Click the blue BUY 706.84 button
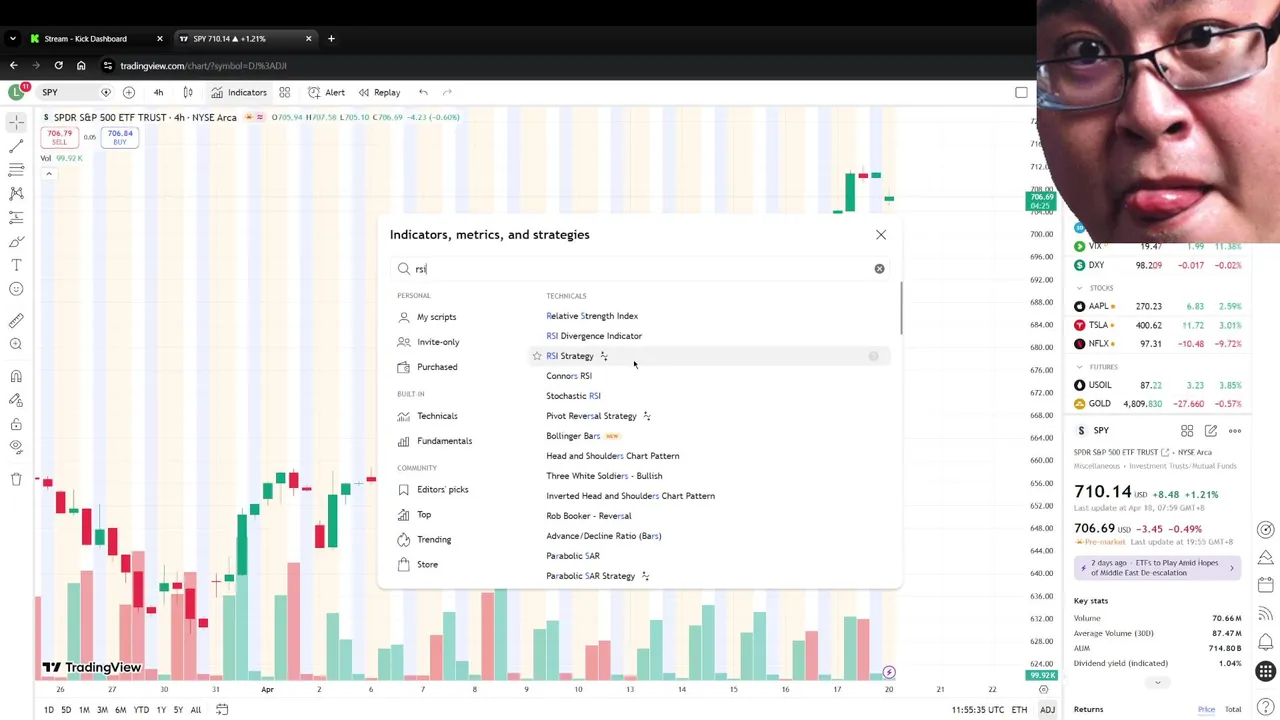 pyautogui.click(x=120, y=137)
